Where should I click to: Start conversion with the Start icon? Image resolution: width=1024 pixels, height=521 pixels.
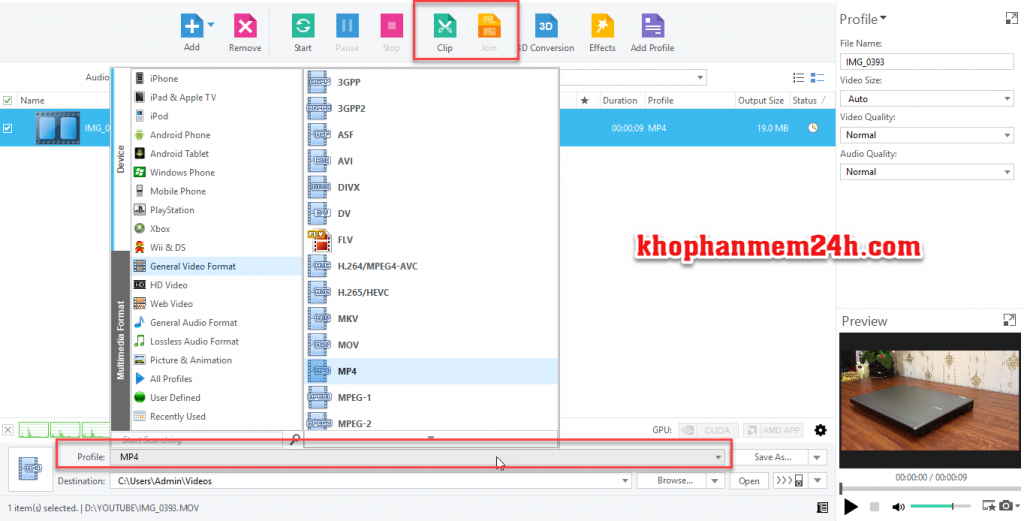coord(304,27)
